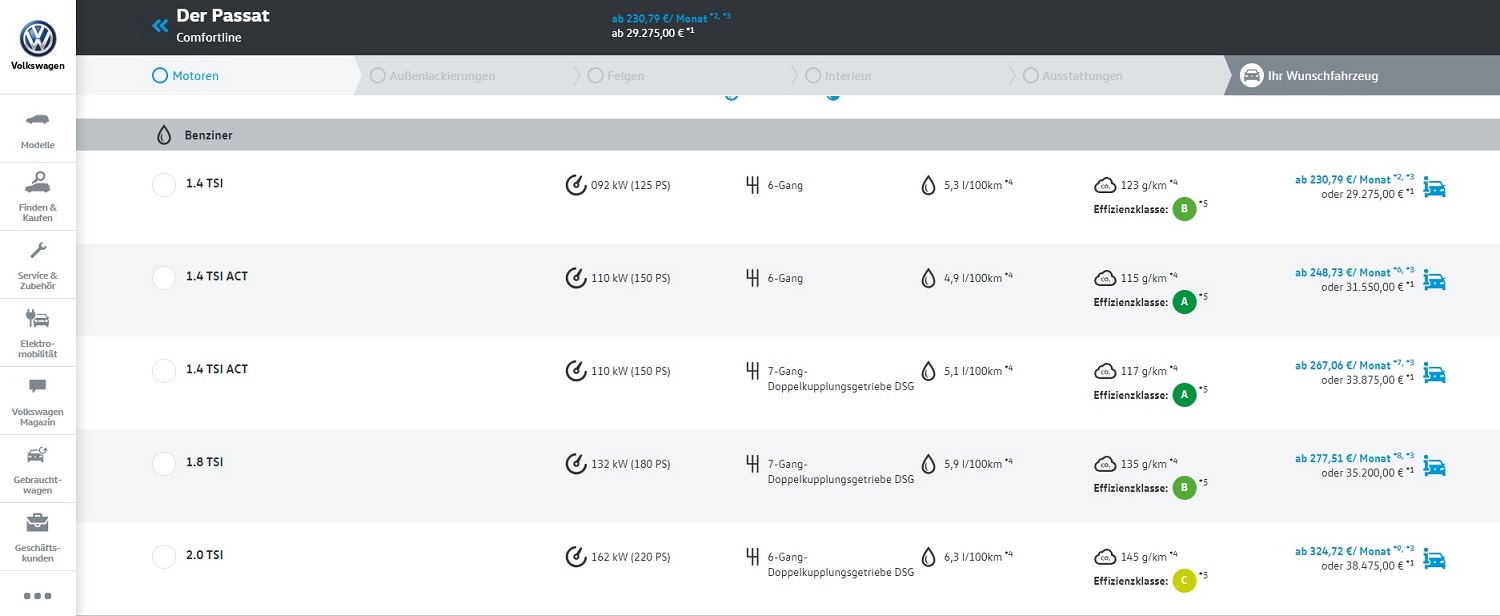Click 6-Gang-Doppelkupplungsgetriebe DSG text
This screenshot has height=616, width=1500.
[841, 565]
